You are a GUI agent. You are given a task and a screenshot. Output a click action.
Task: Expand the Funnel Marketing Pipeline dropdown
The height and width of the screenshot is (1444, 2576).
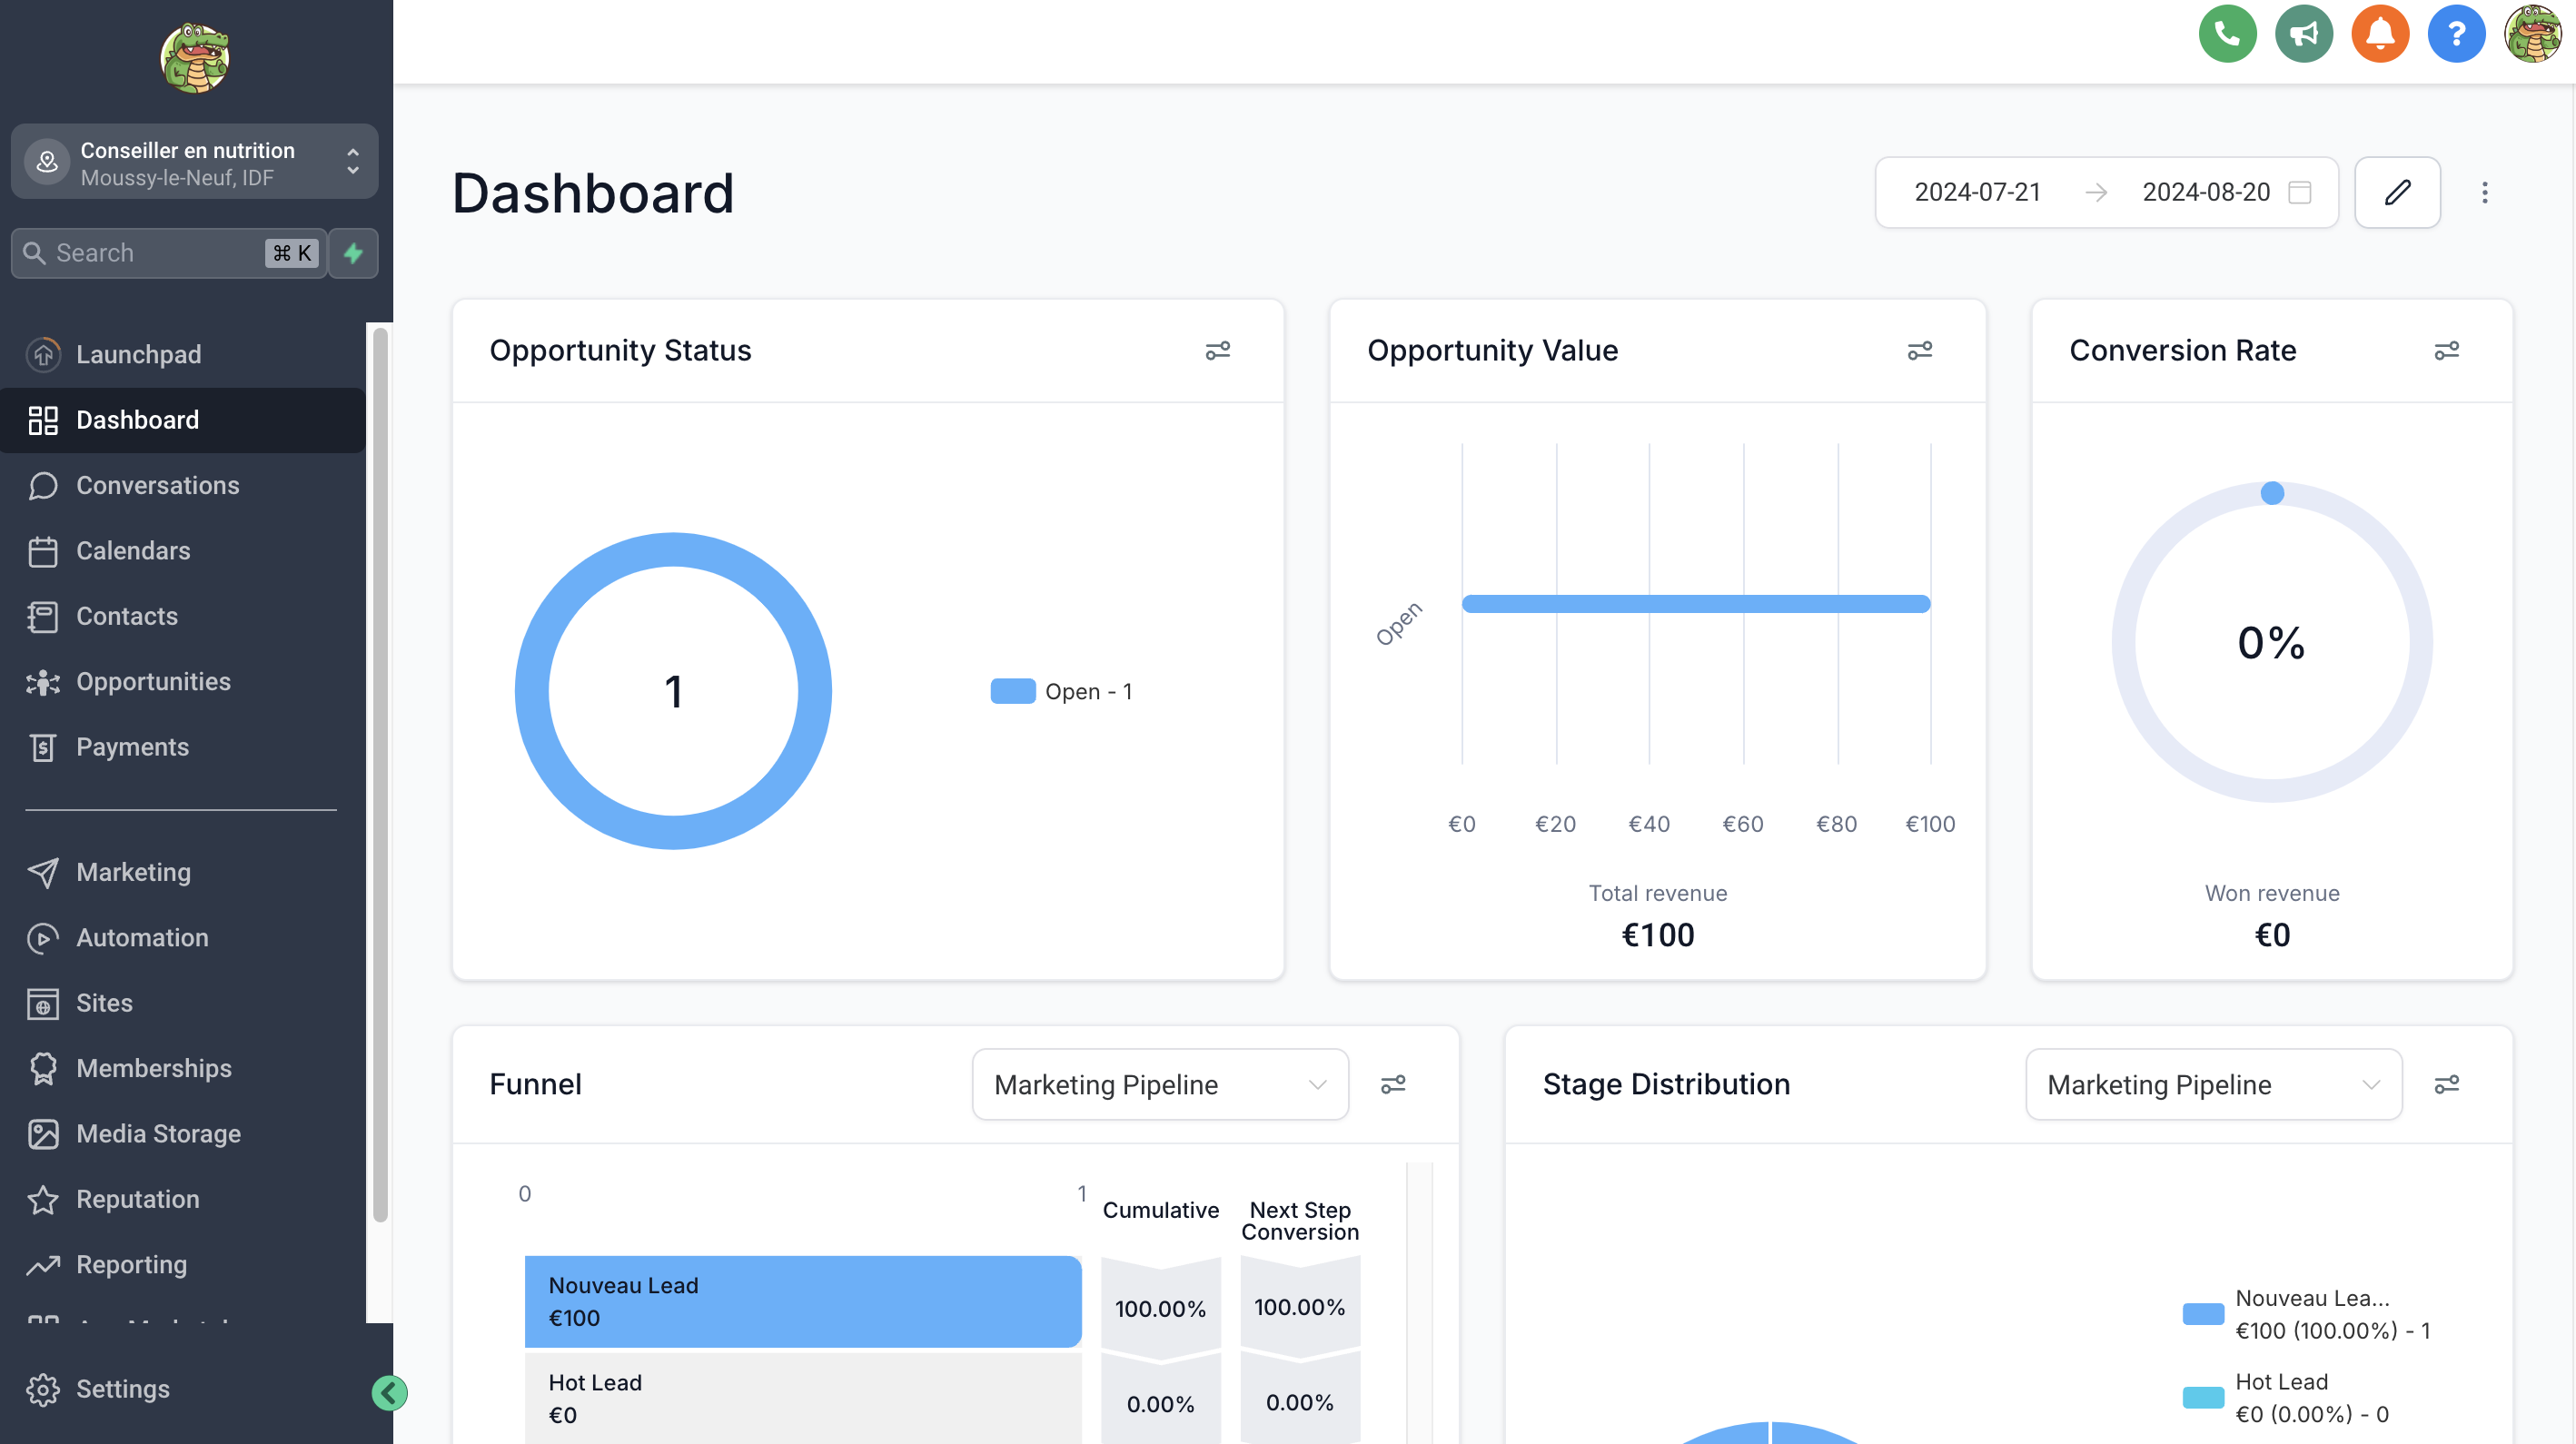tap(1159, 1084)
